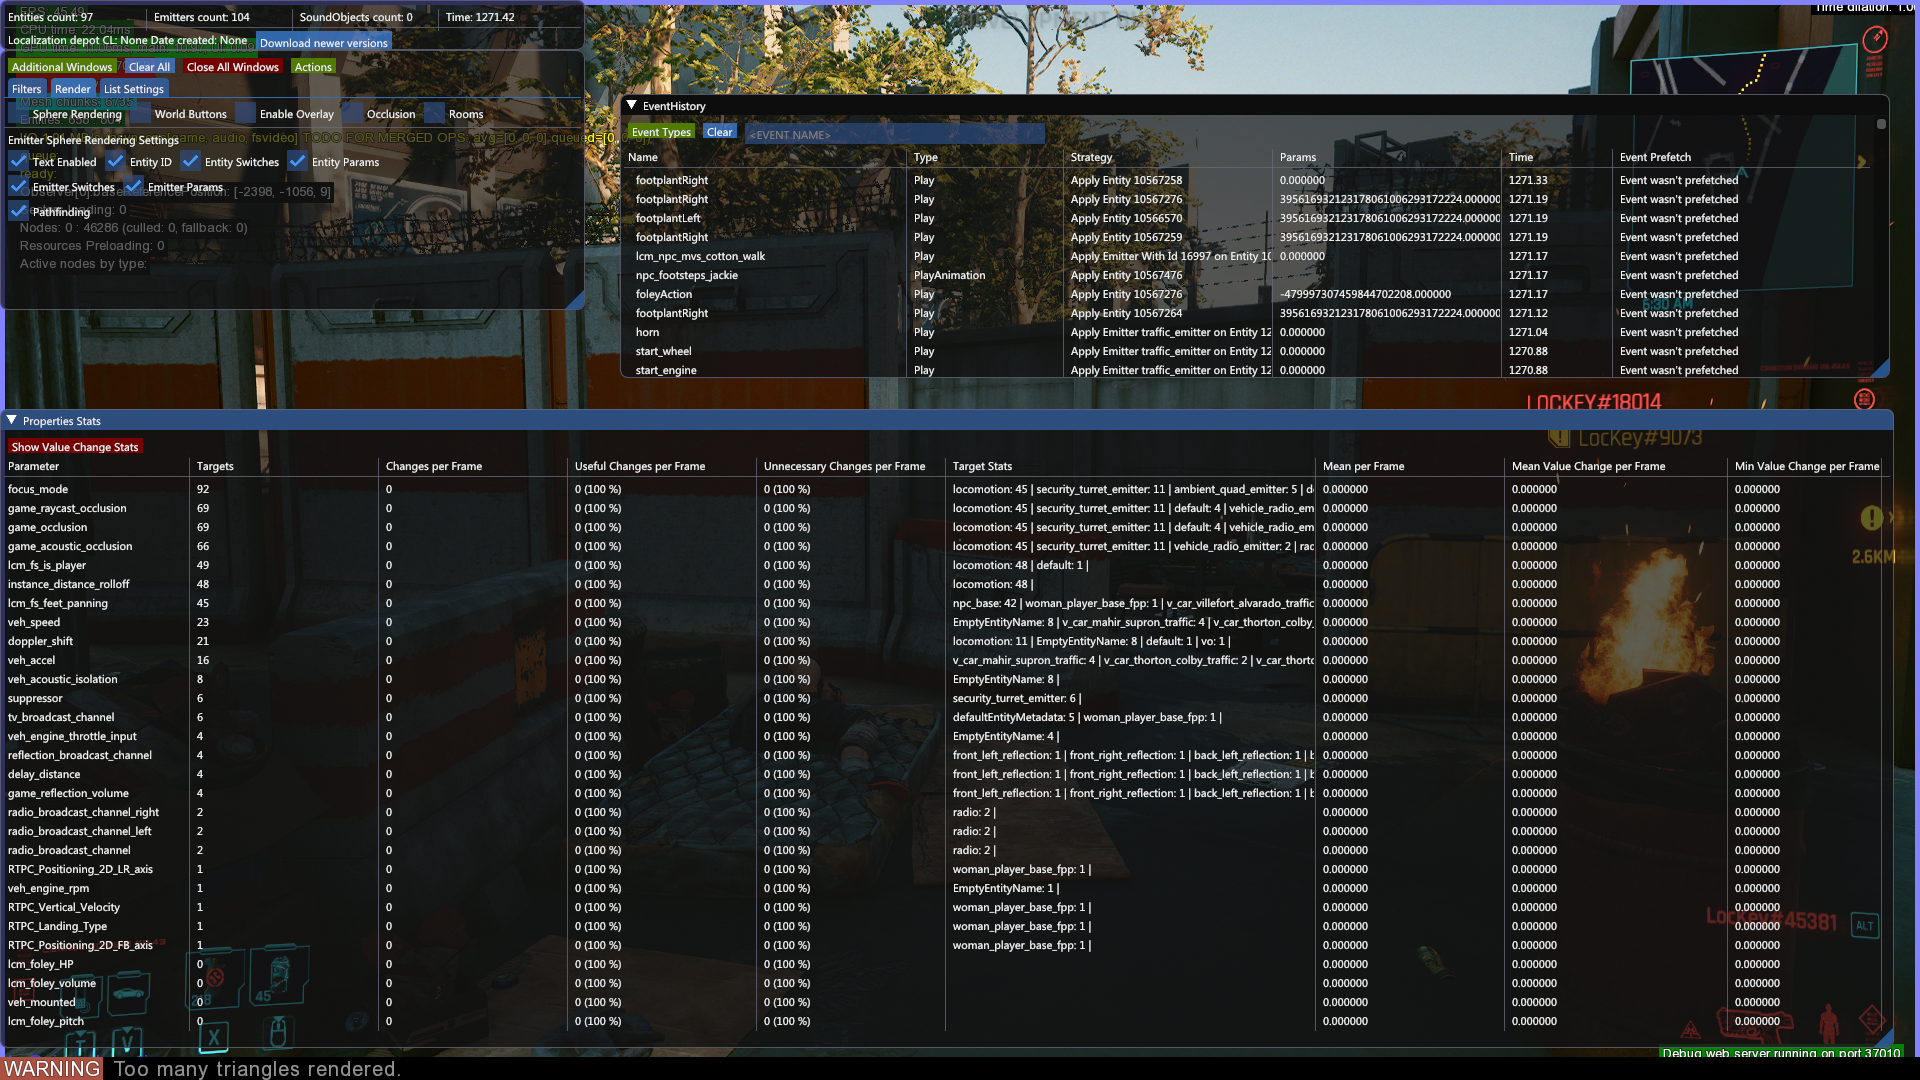Viewport: 1920px width, 1080px height.
Task: Turn on the Occlusion checkbox
Action: click(x=353, y=114)
